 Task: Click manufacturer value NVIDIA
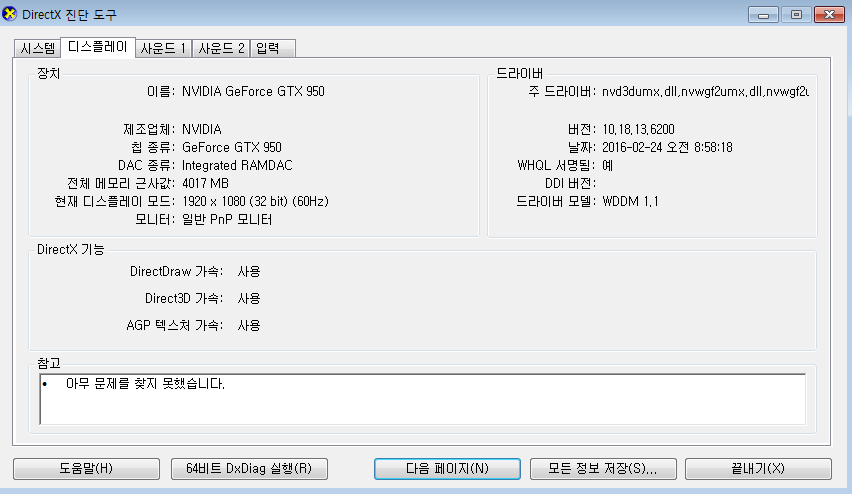(202, 129)
